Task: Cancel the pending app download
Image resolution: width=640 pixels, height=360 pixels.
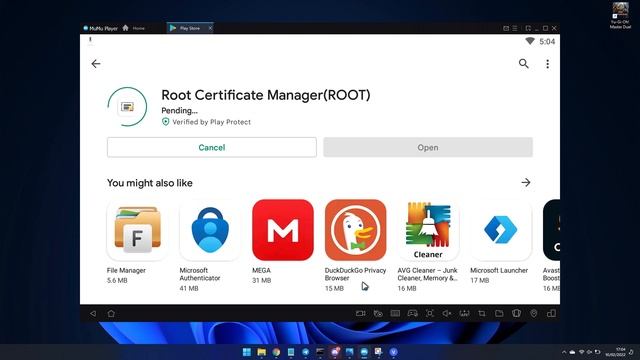Action: [211, 147]
